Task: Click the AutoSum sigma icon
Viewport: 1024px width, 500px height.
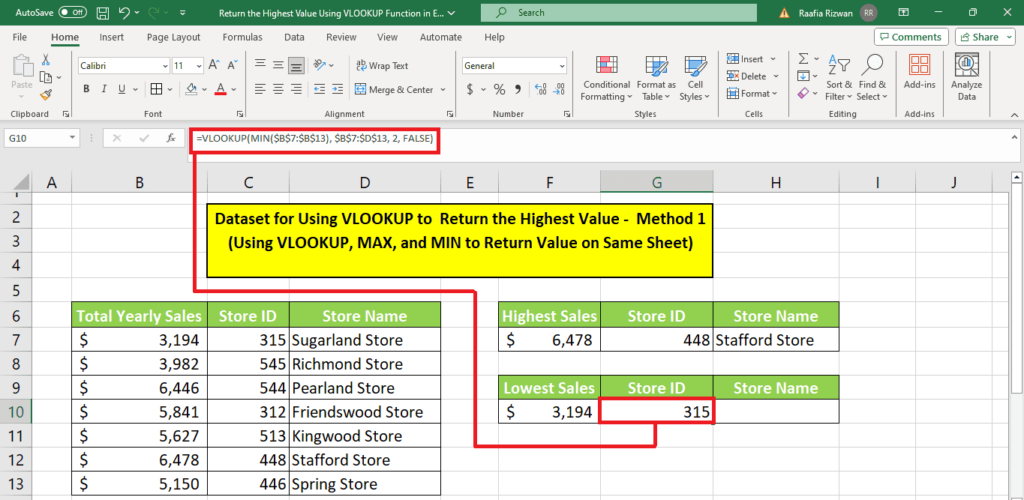Action: 803,60
